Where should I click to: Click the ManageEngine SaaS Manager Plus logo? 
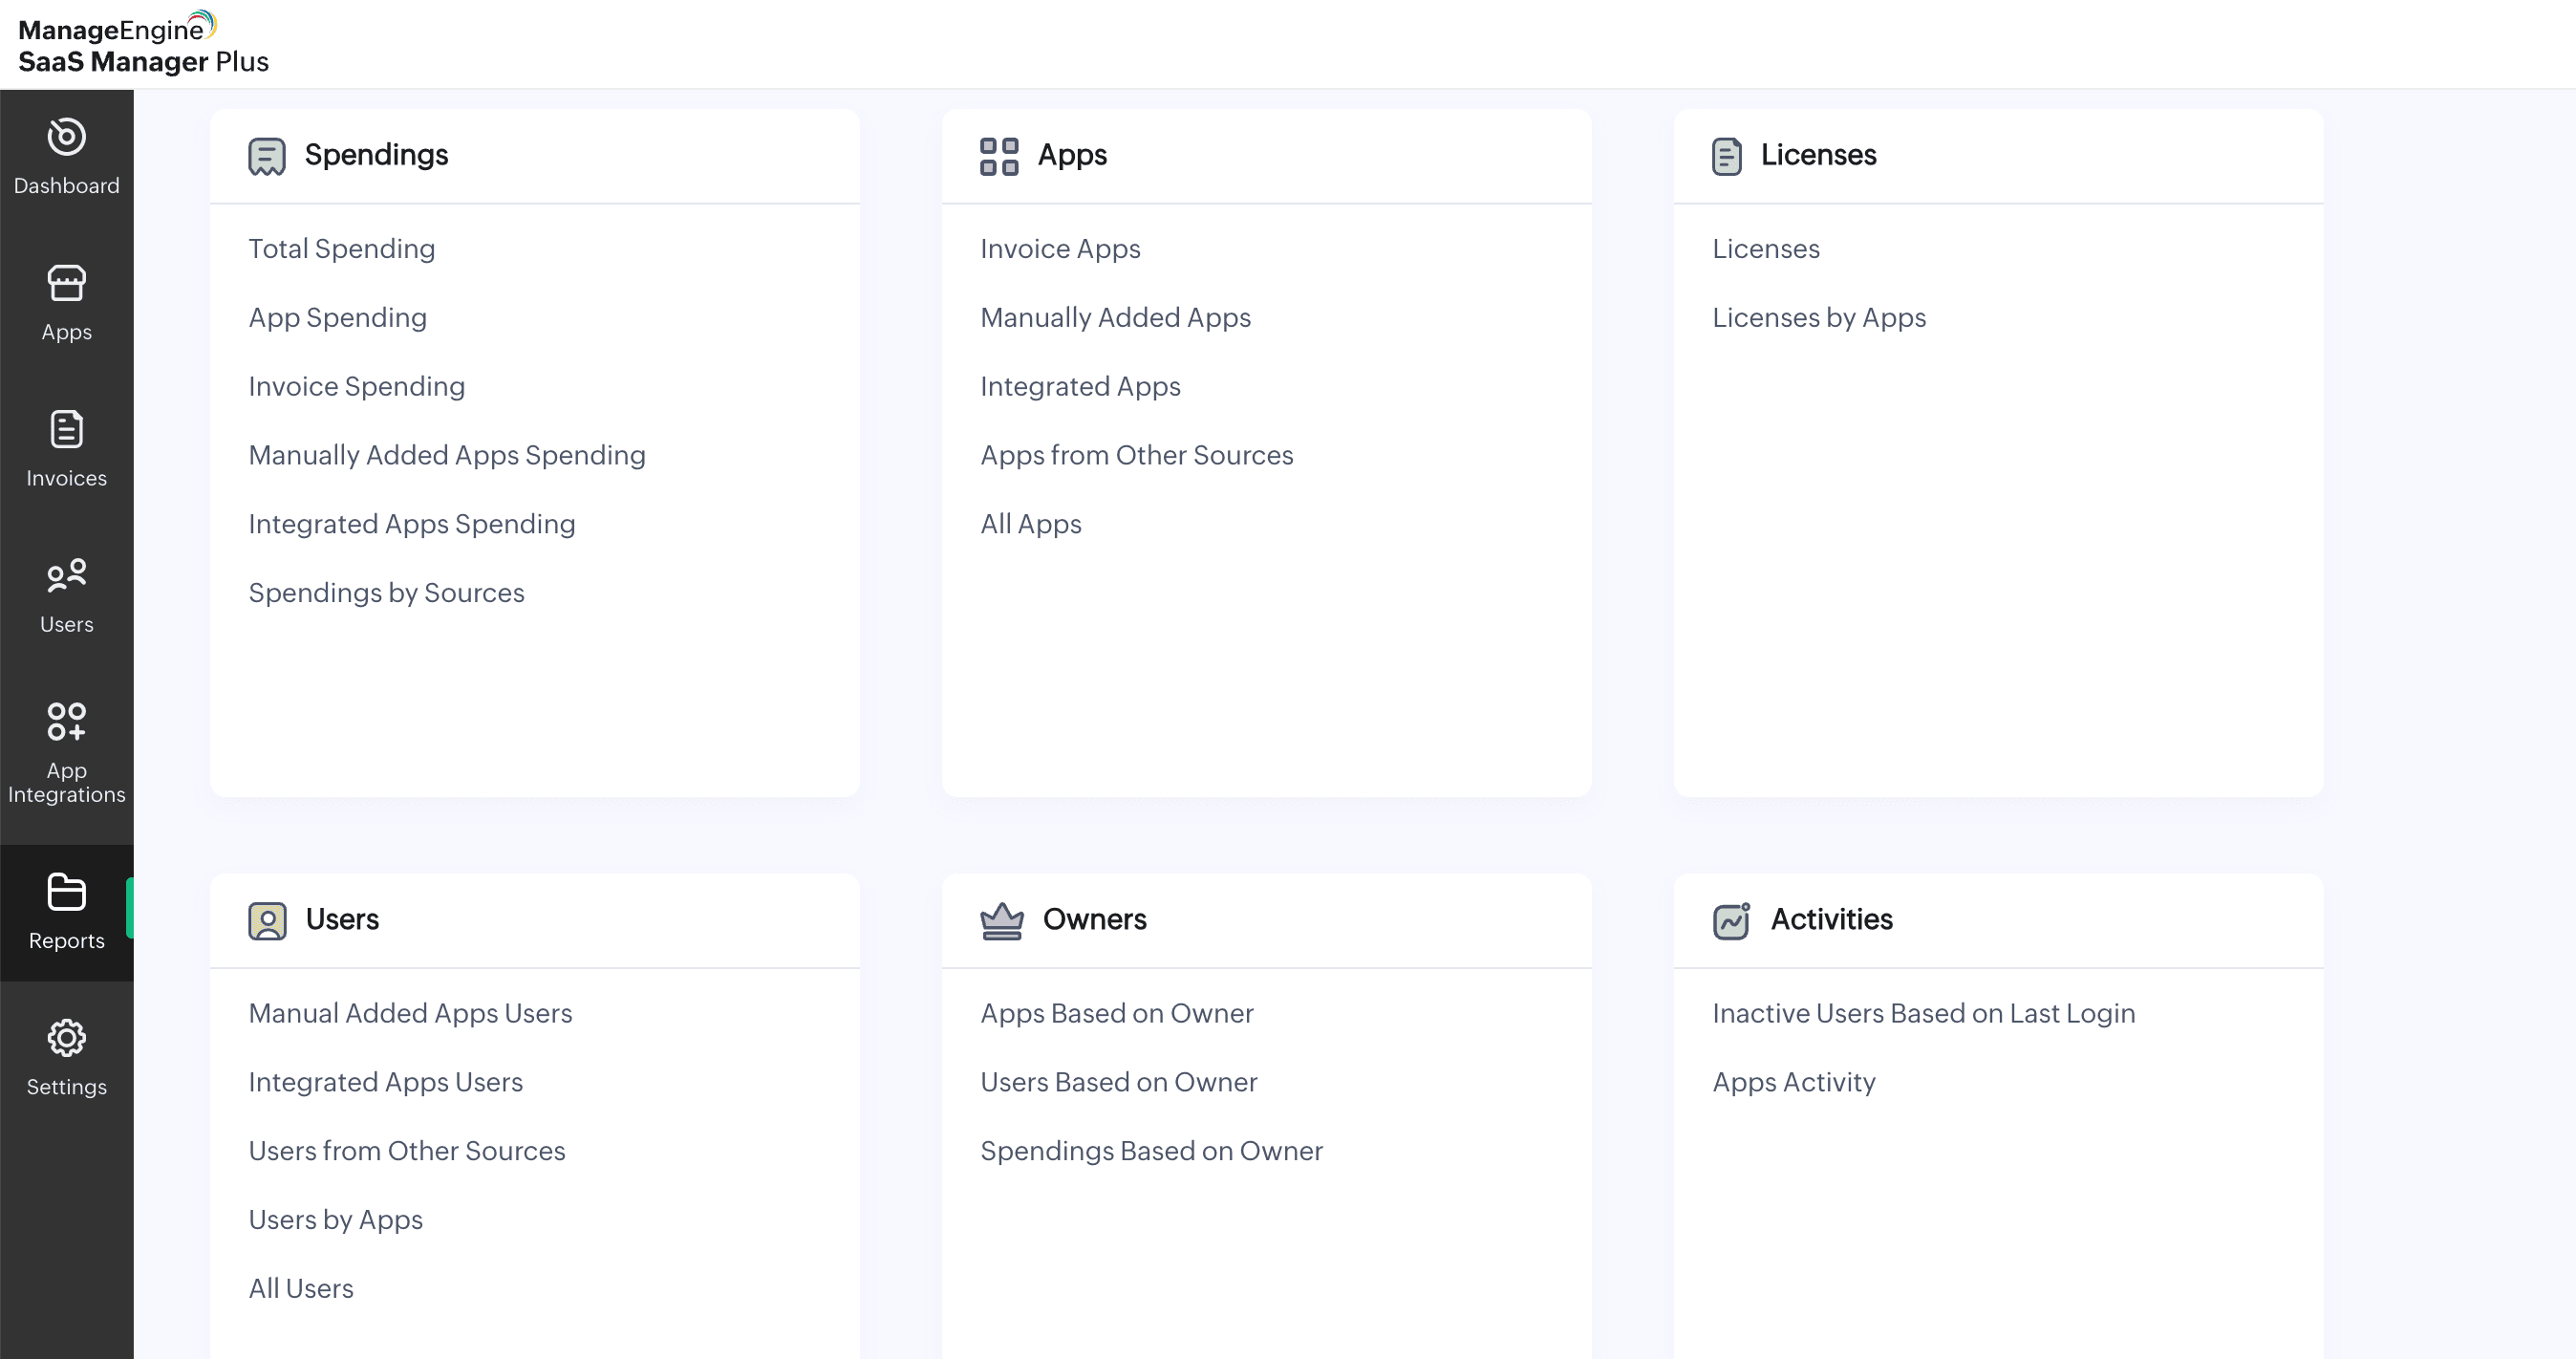143,44
